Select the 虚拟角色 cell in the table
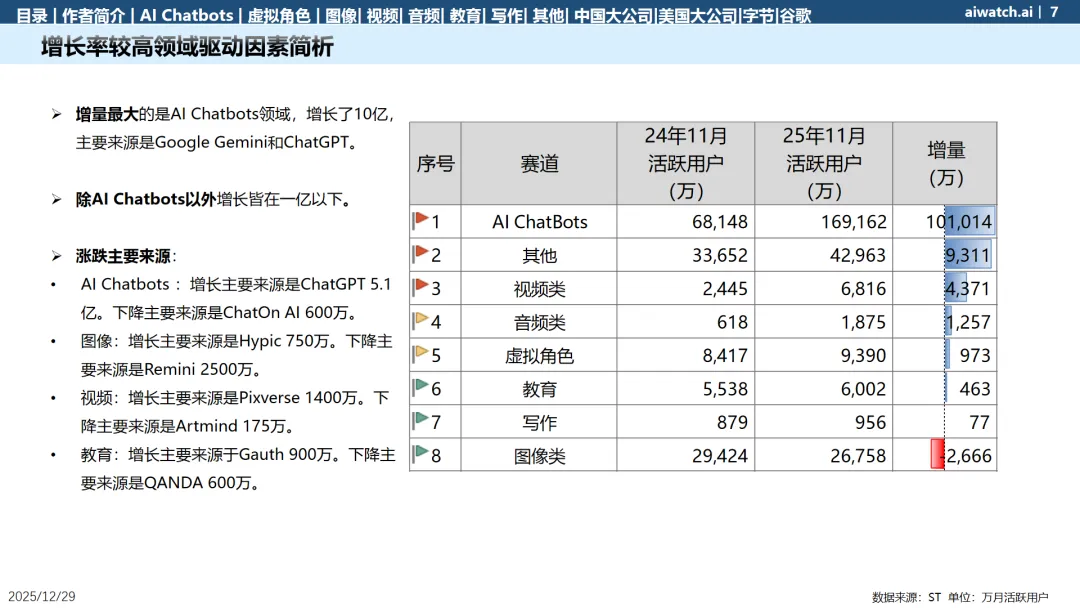 pos(539,355)
